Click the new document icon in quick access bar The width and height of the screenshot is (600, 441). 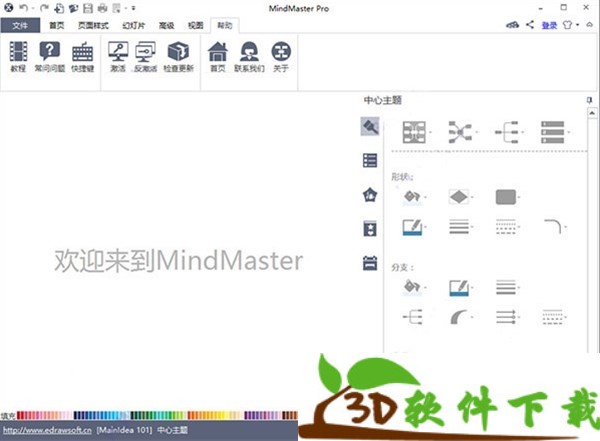(59, 8)
